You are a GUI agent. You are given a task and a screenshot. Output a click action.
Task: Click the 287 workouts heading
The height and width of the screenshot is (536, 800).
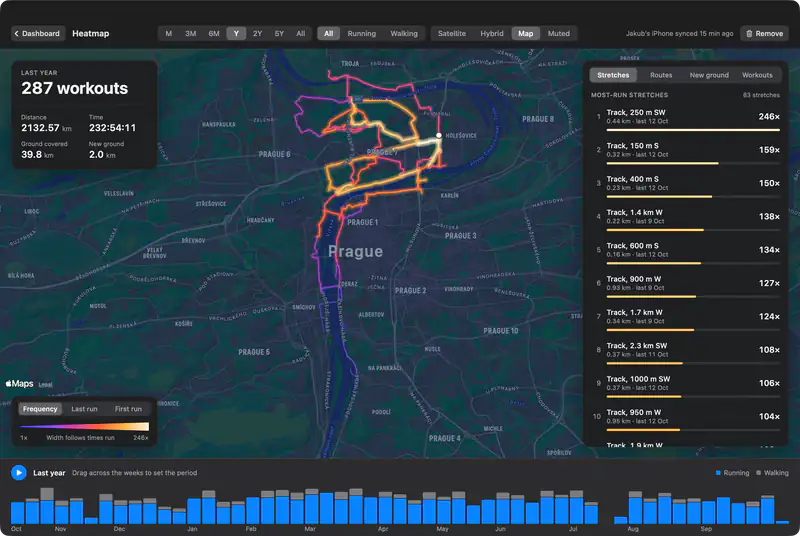74,88
